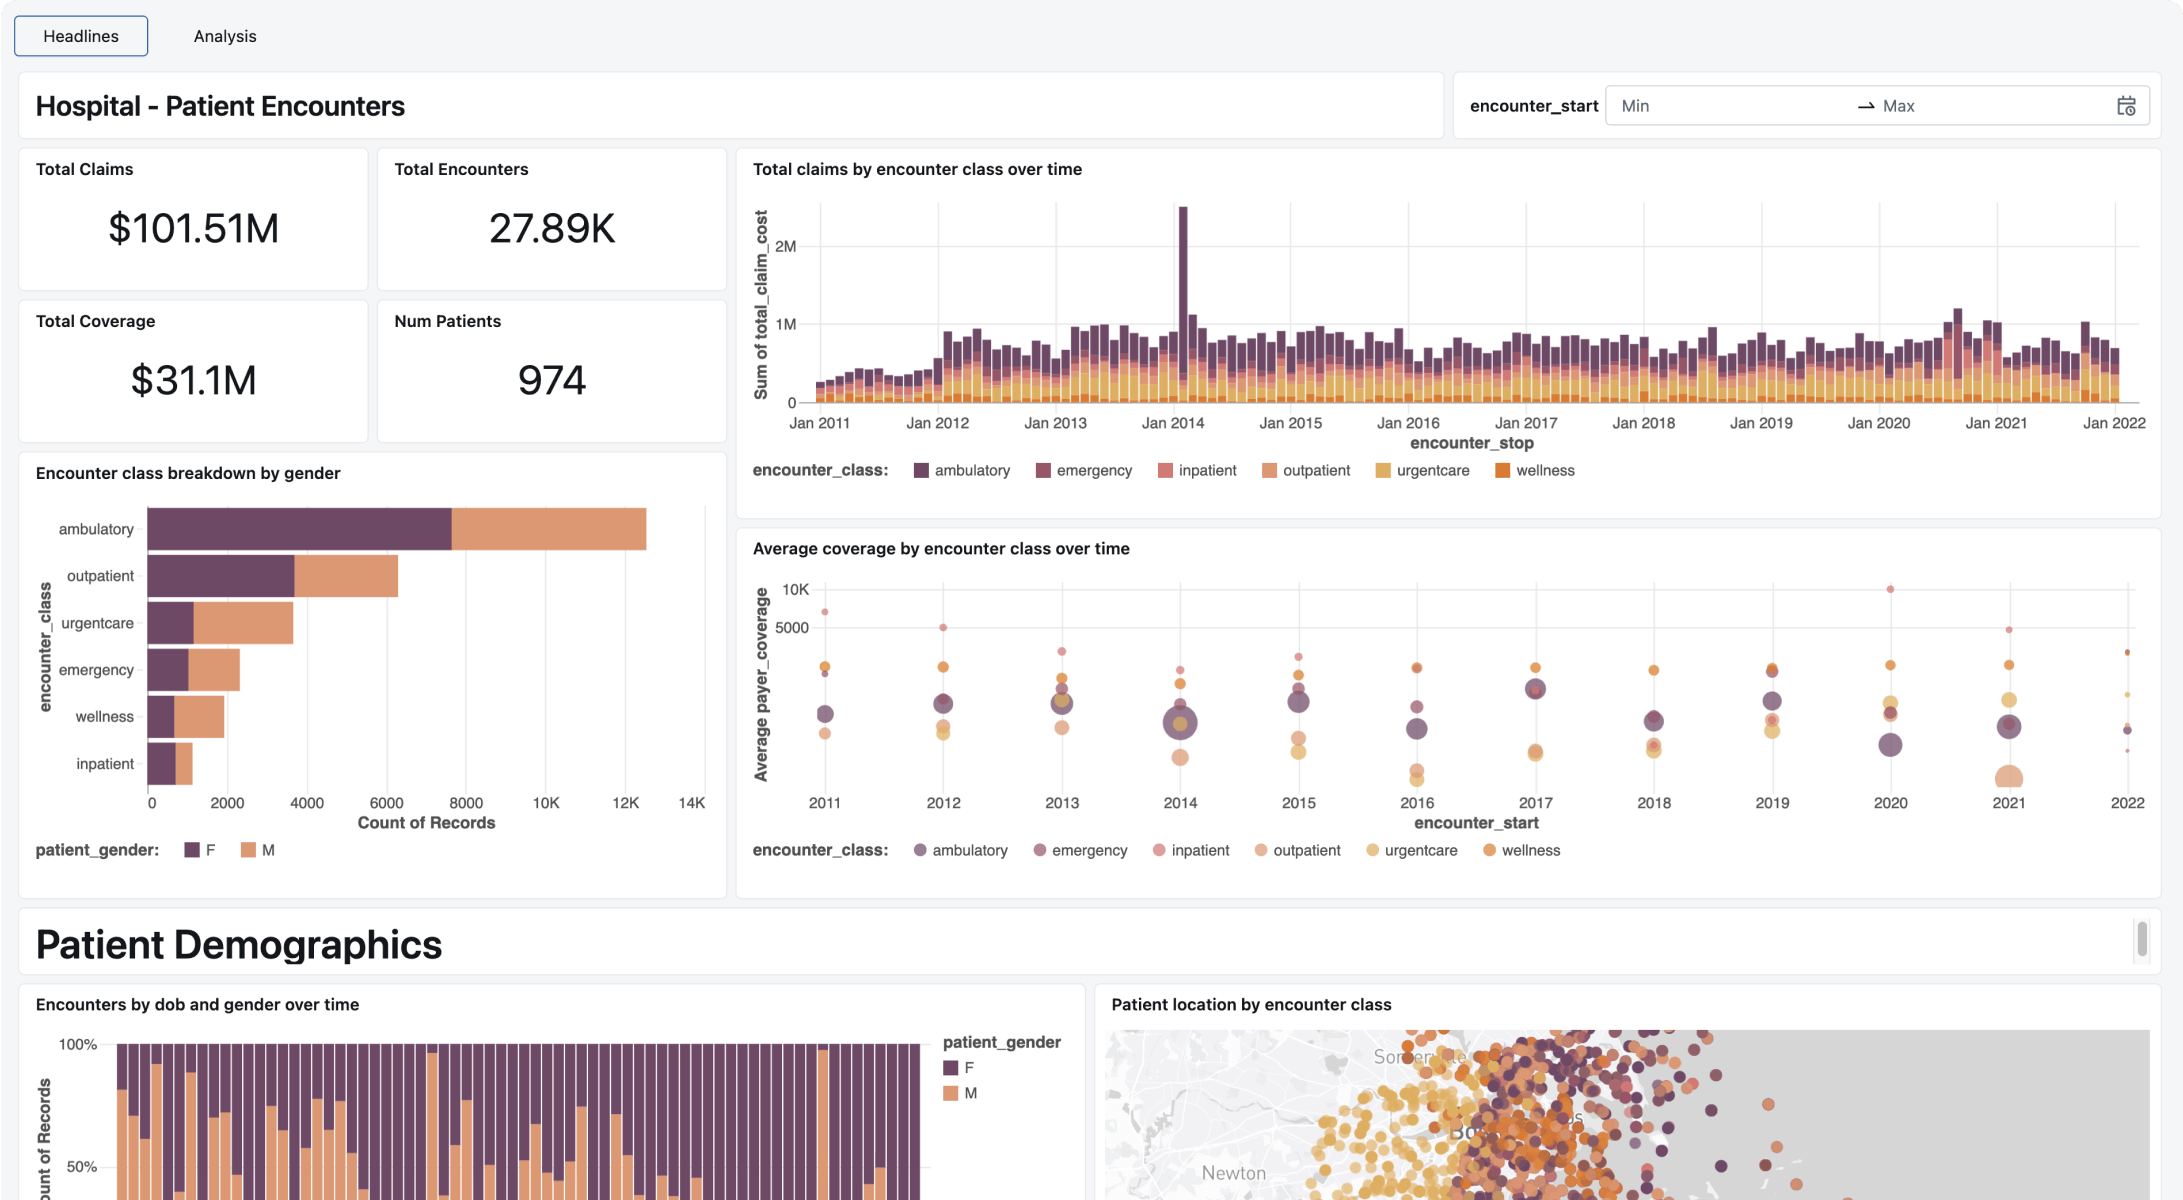The height and width of the screenshot is (1200, 2183).
Task: Click the emergency legend square in claims chart
Action: point(1041,470)
